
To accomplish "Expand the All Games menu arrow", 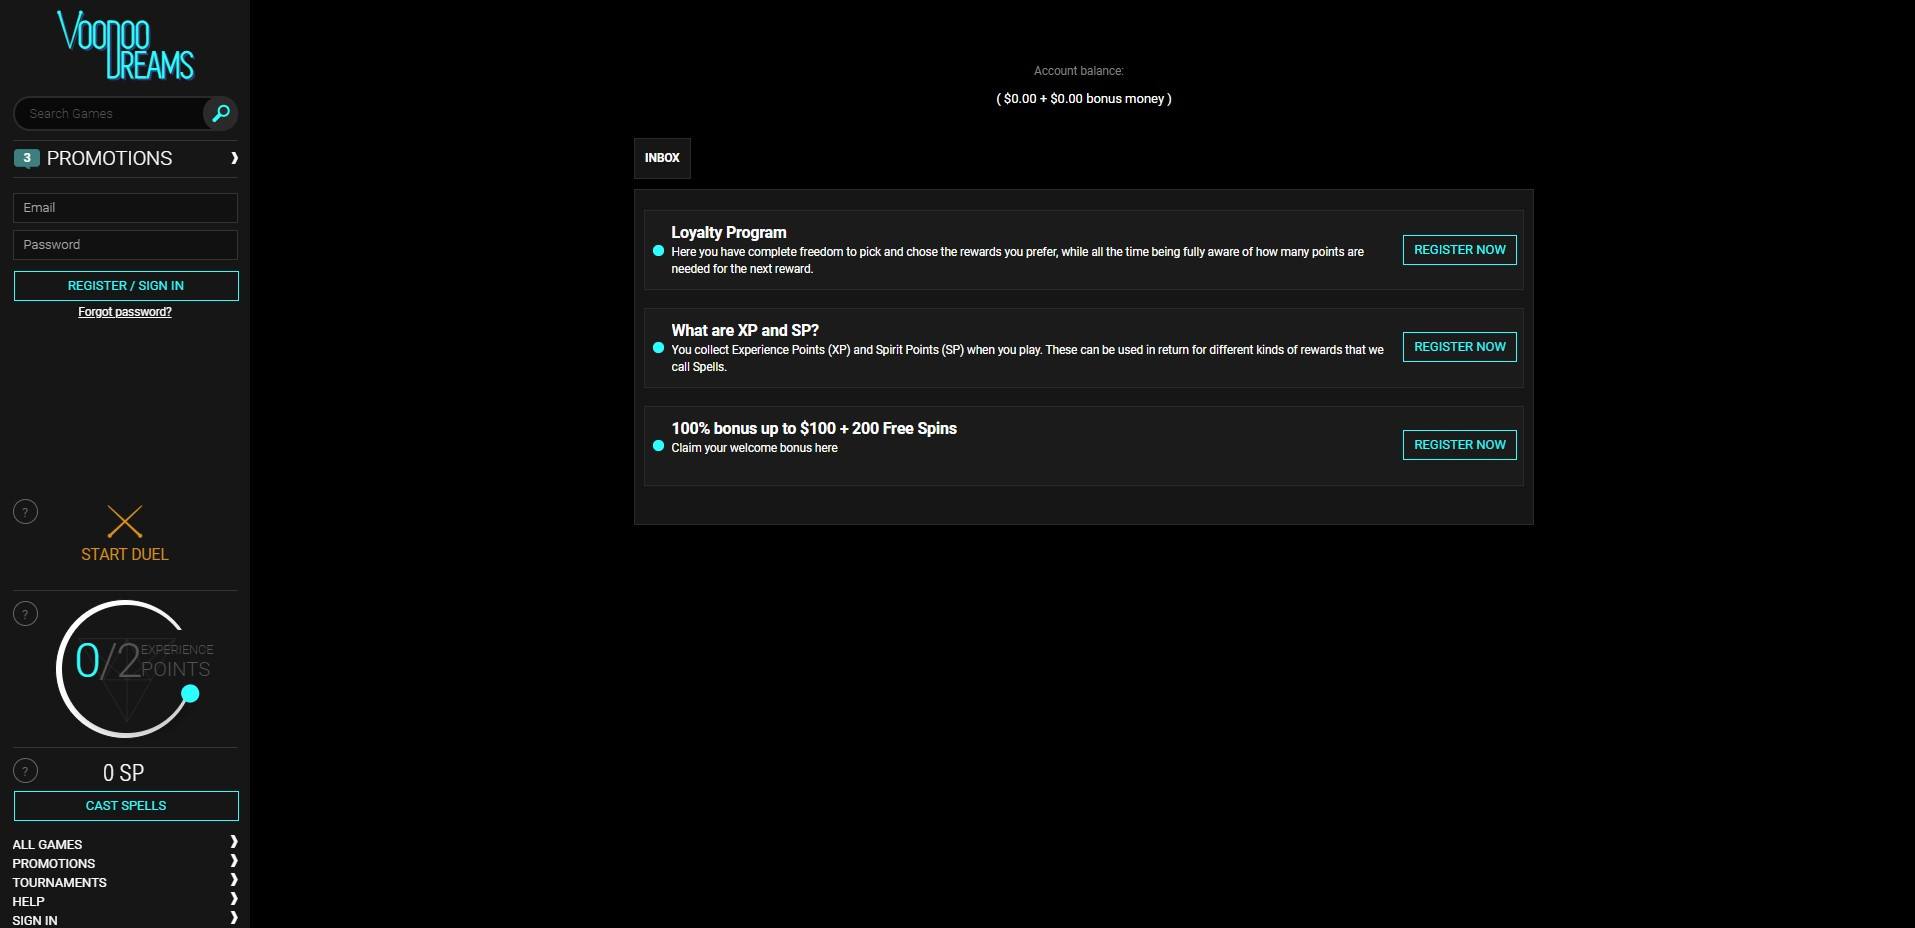I will pos(234,842).
